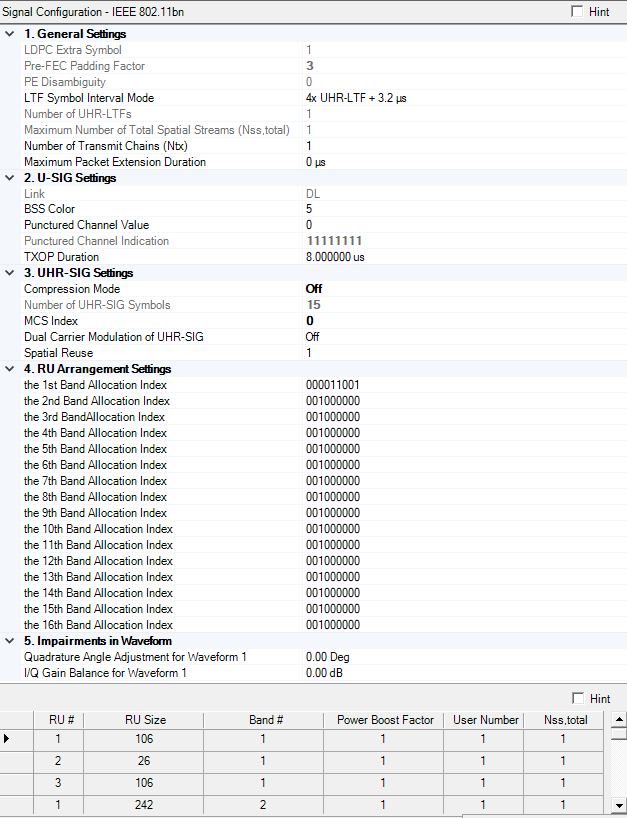627x818 pixels.
Task: Collapse the U-SIG Settings section
Action: click(9, 178)
